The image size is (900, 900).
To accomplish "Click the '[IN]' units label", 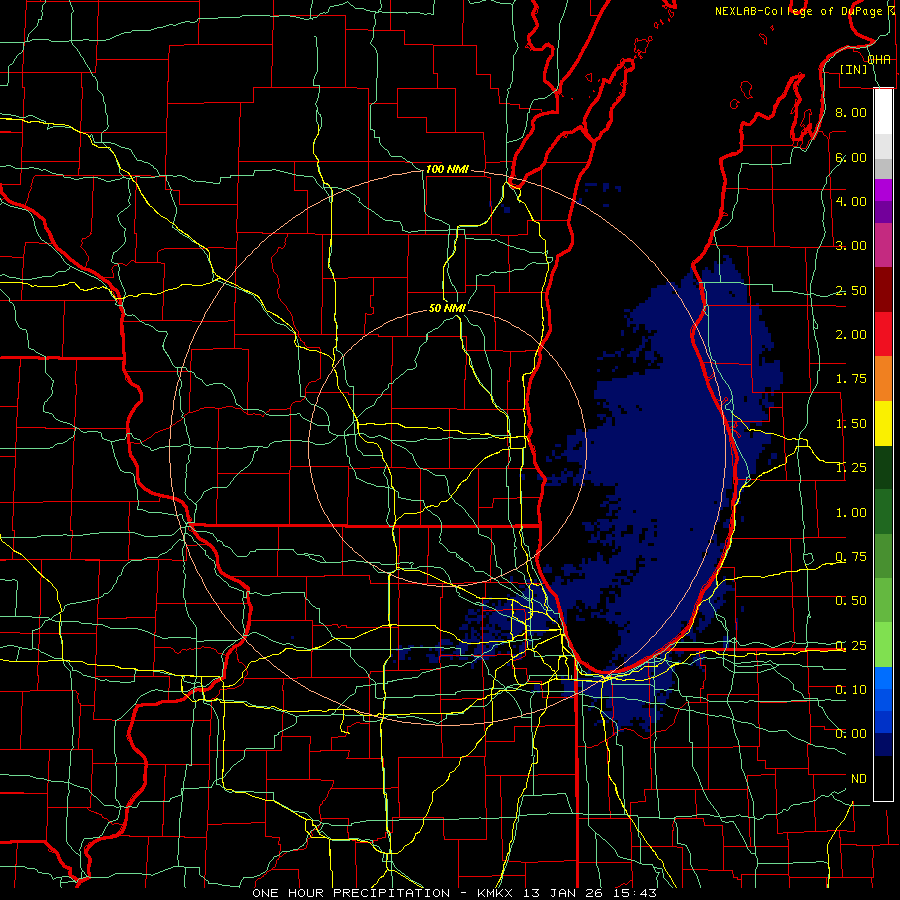I will pos(854,69).
